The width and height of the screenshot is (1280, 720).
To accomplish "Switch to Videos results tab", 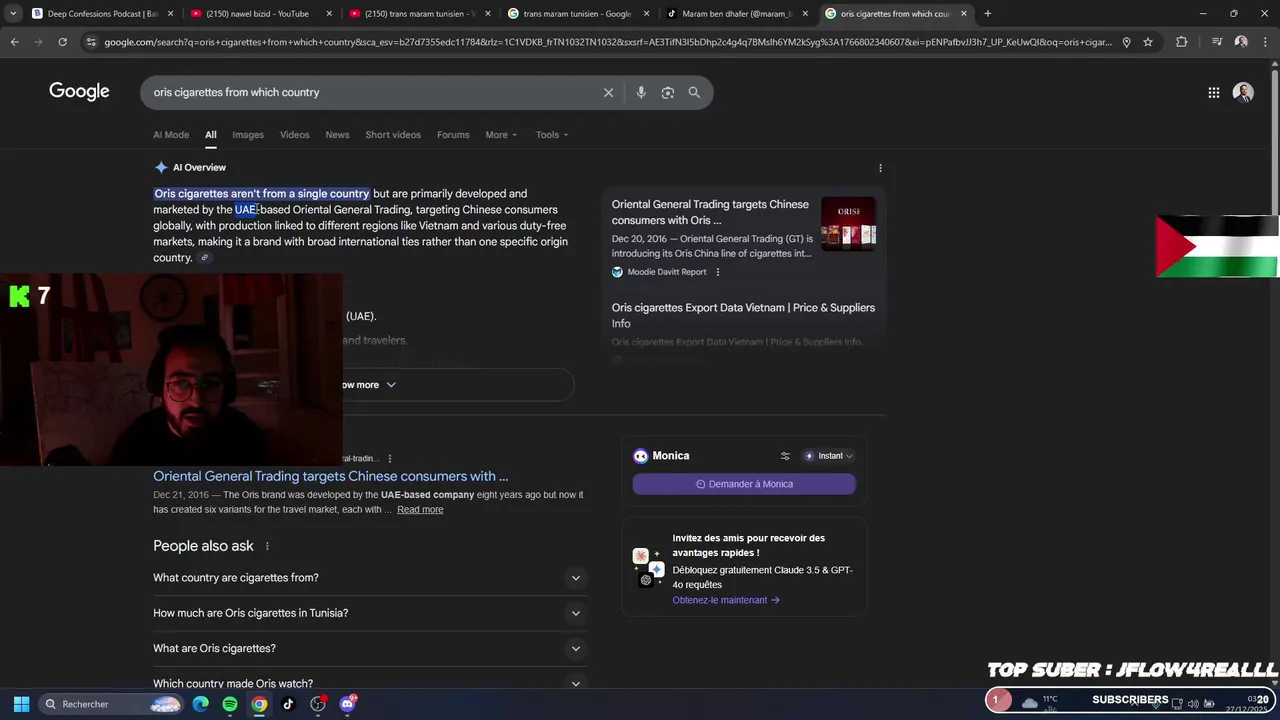I will coord(294,135).
